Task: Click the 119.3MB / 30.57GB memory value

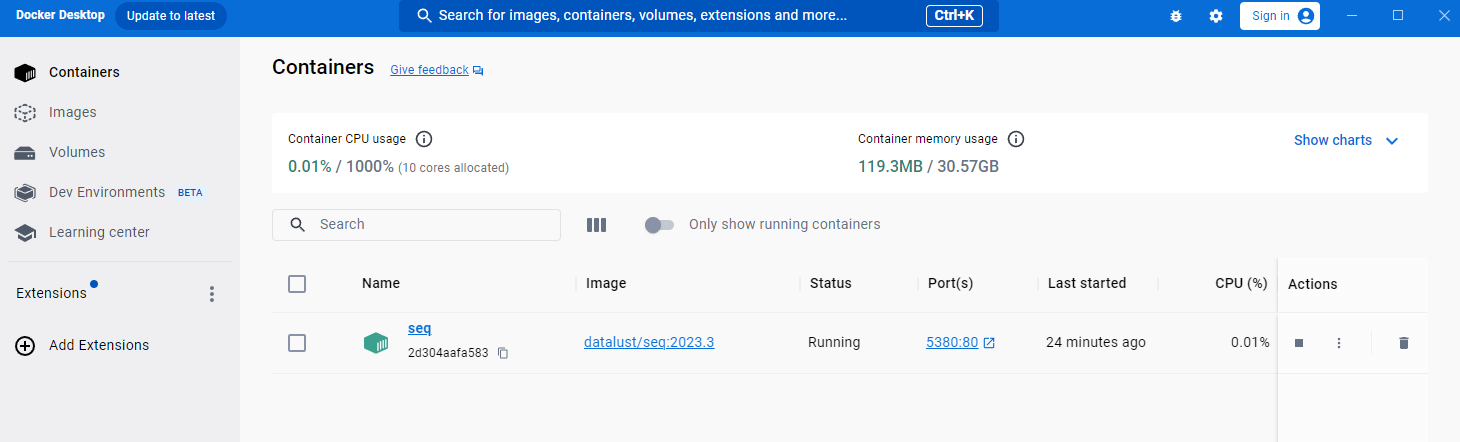Action: tap(929, 166)
